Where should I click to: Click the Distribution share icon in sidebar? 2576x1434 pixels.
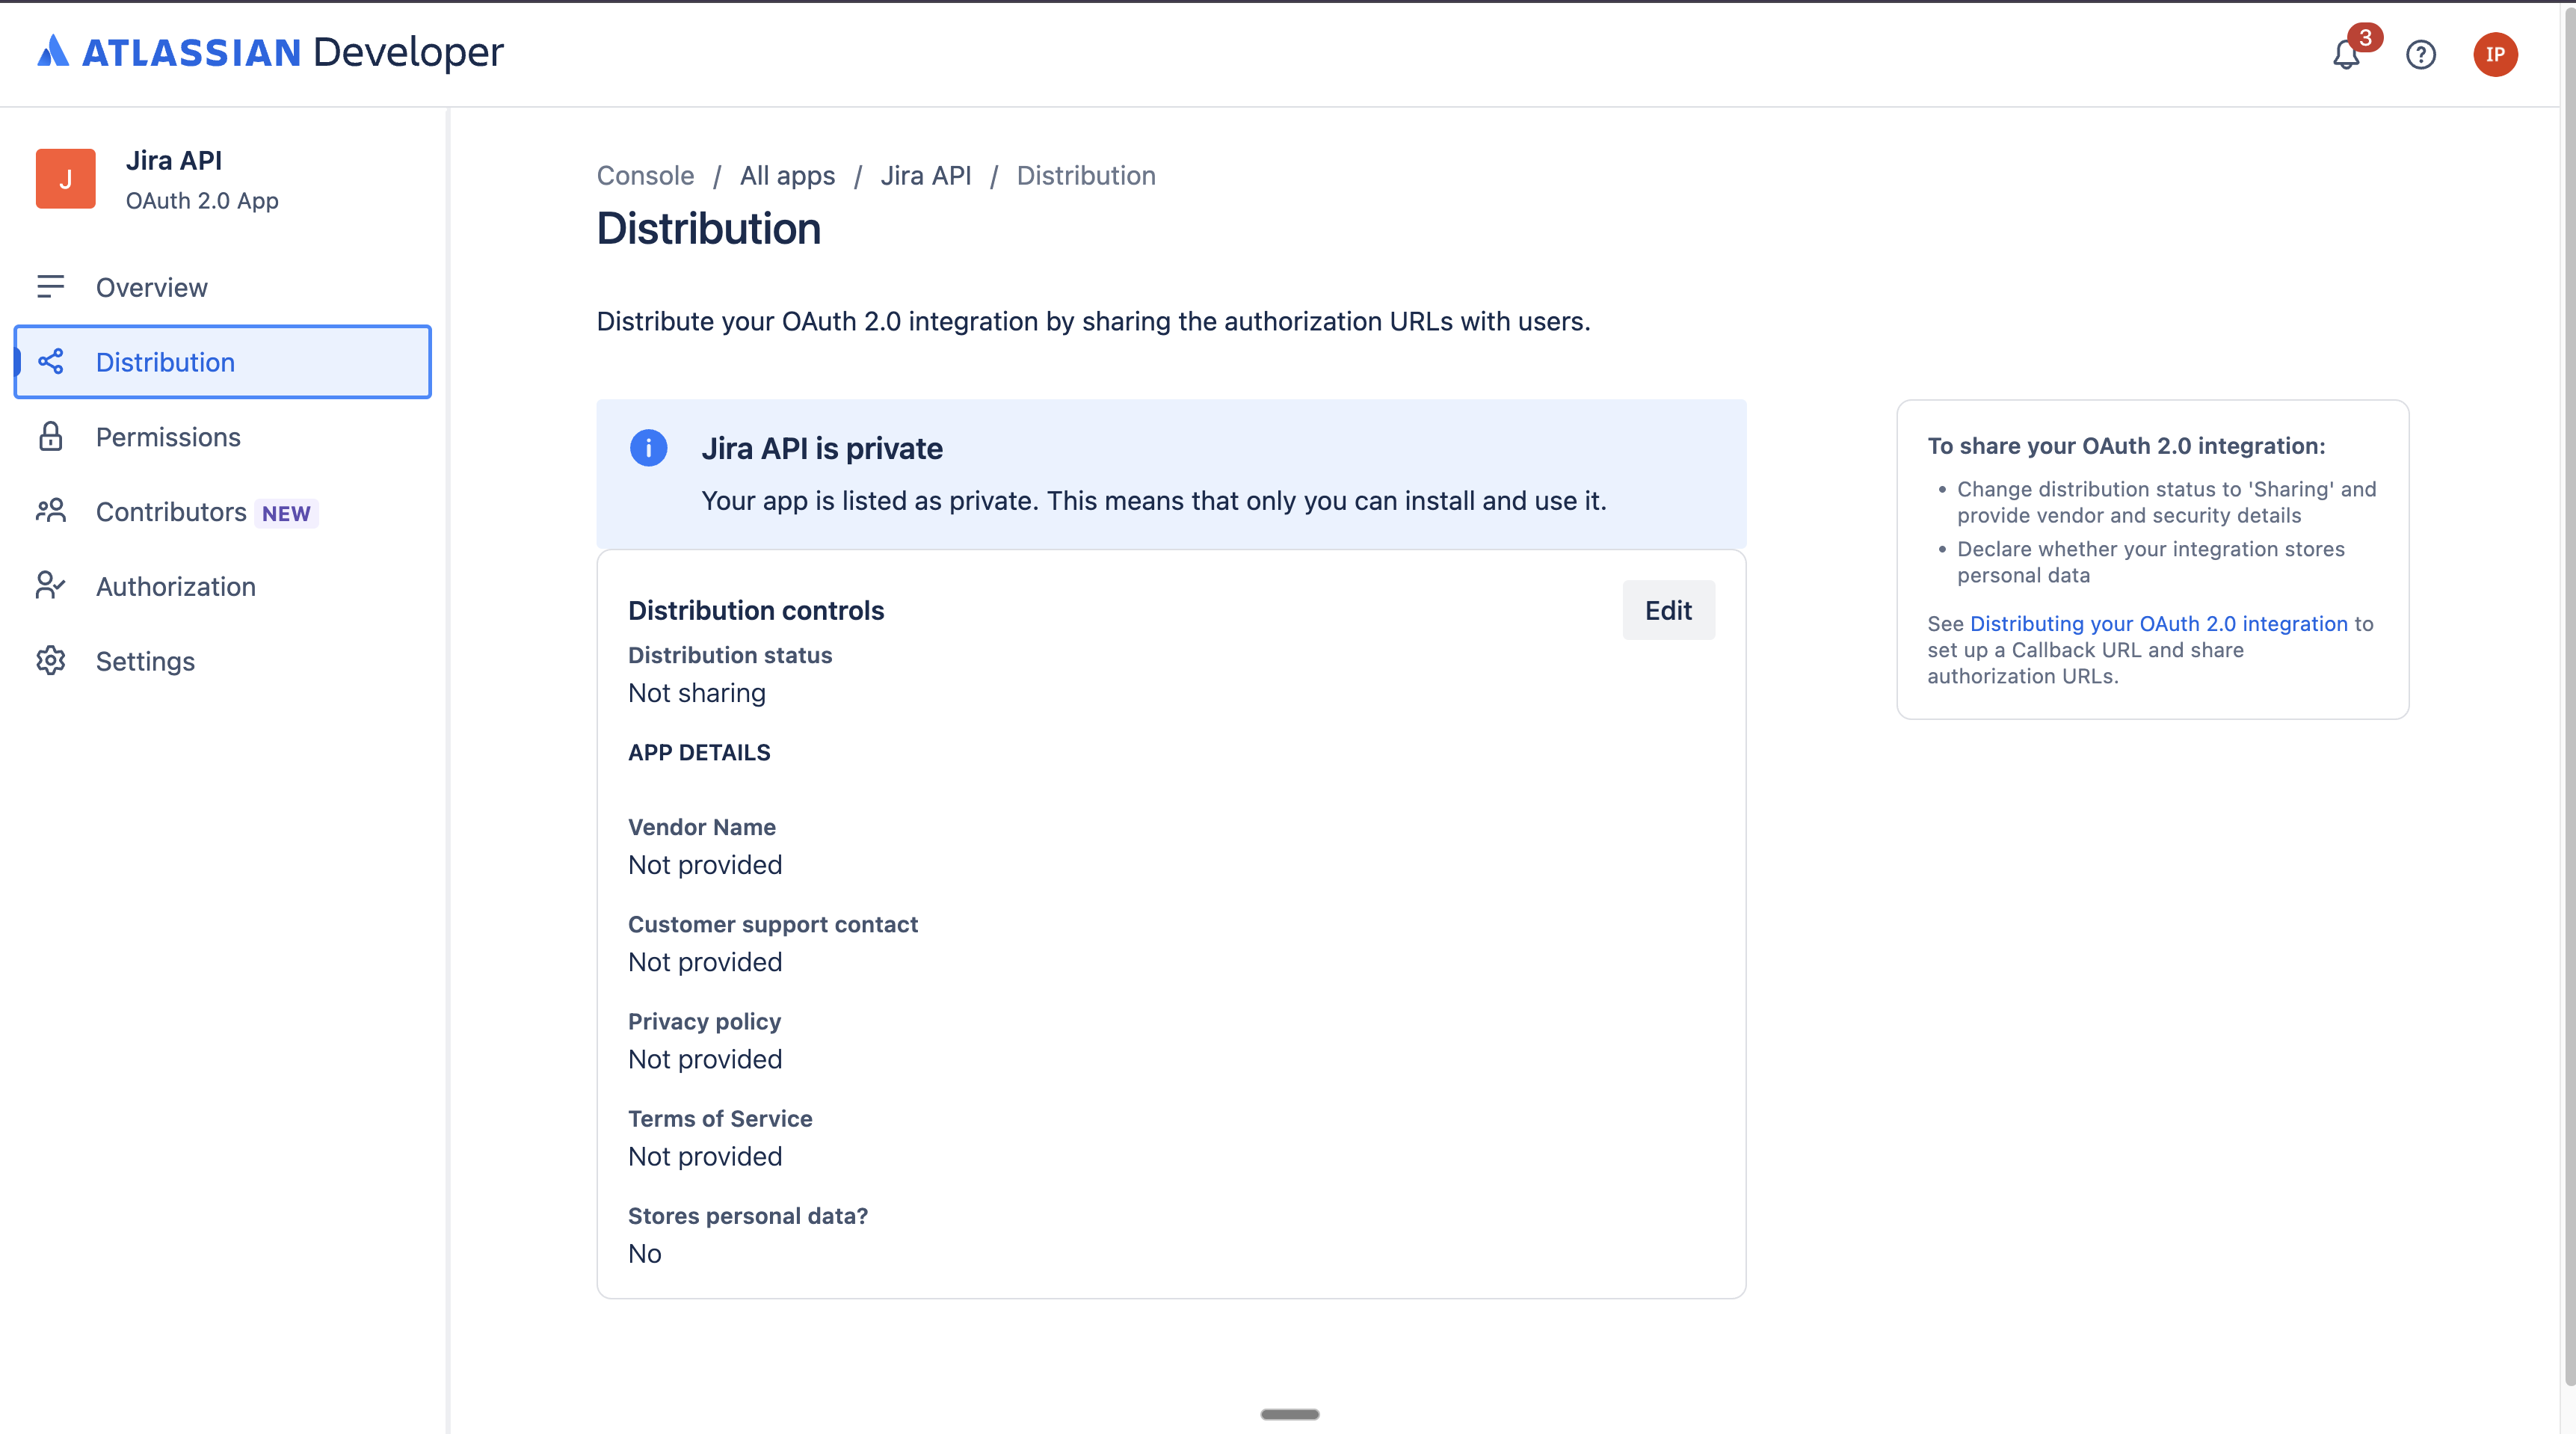point(51,362)
